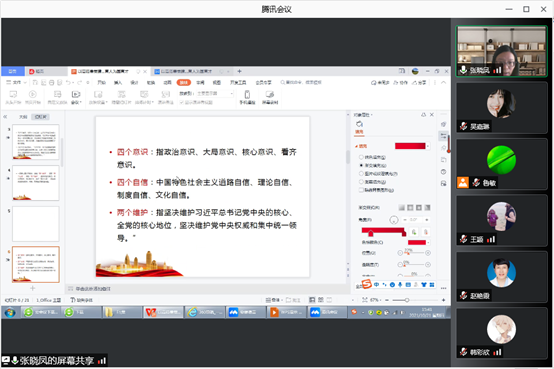Click muted microphone icon next to 王顺
Screen dimensions: 554x369
(464, 239)
